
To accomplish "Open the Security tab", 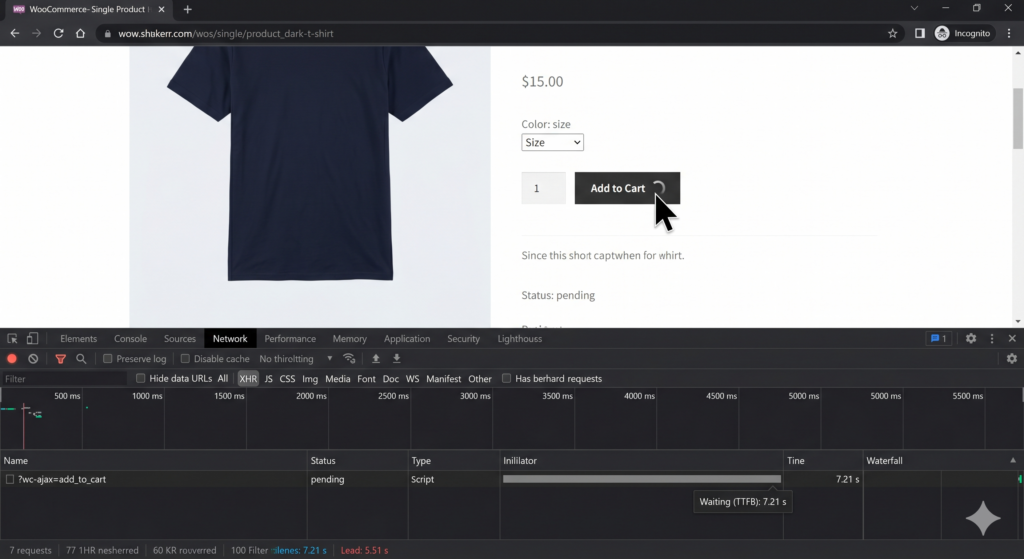I will [x=464, y=338].
